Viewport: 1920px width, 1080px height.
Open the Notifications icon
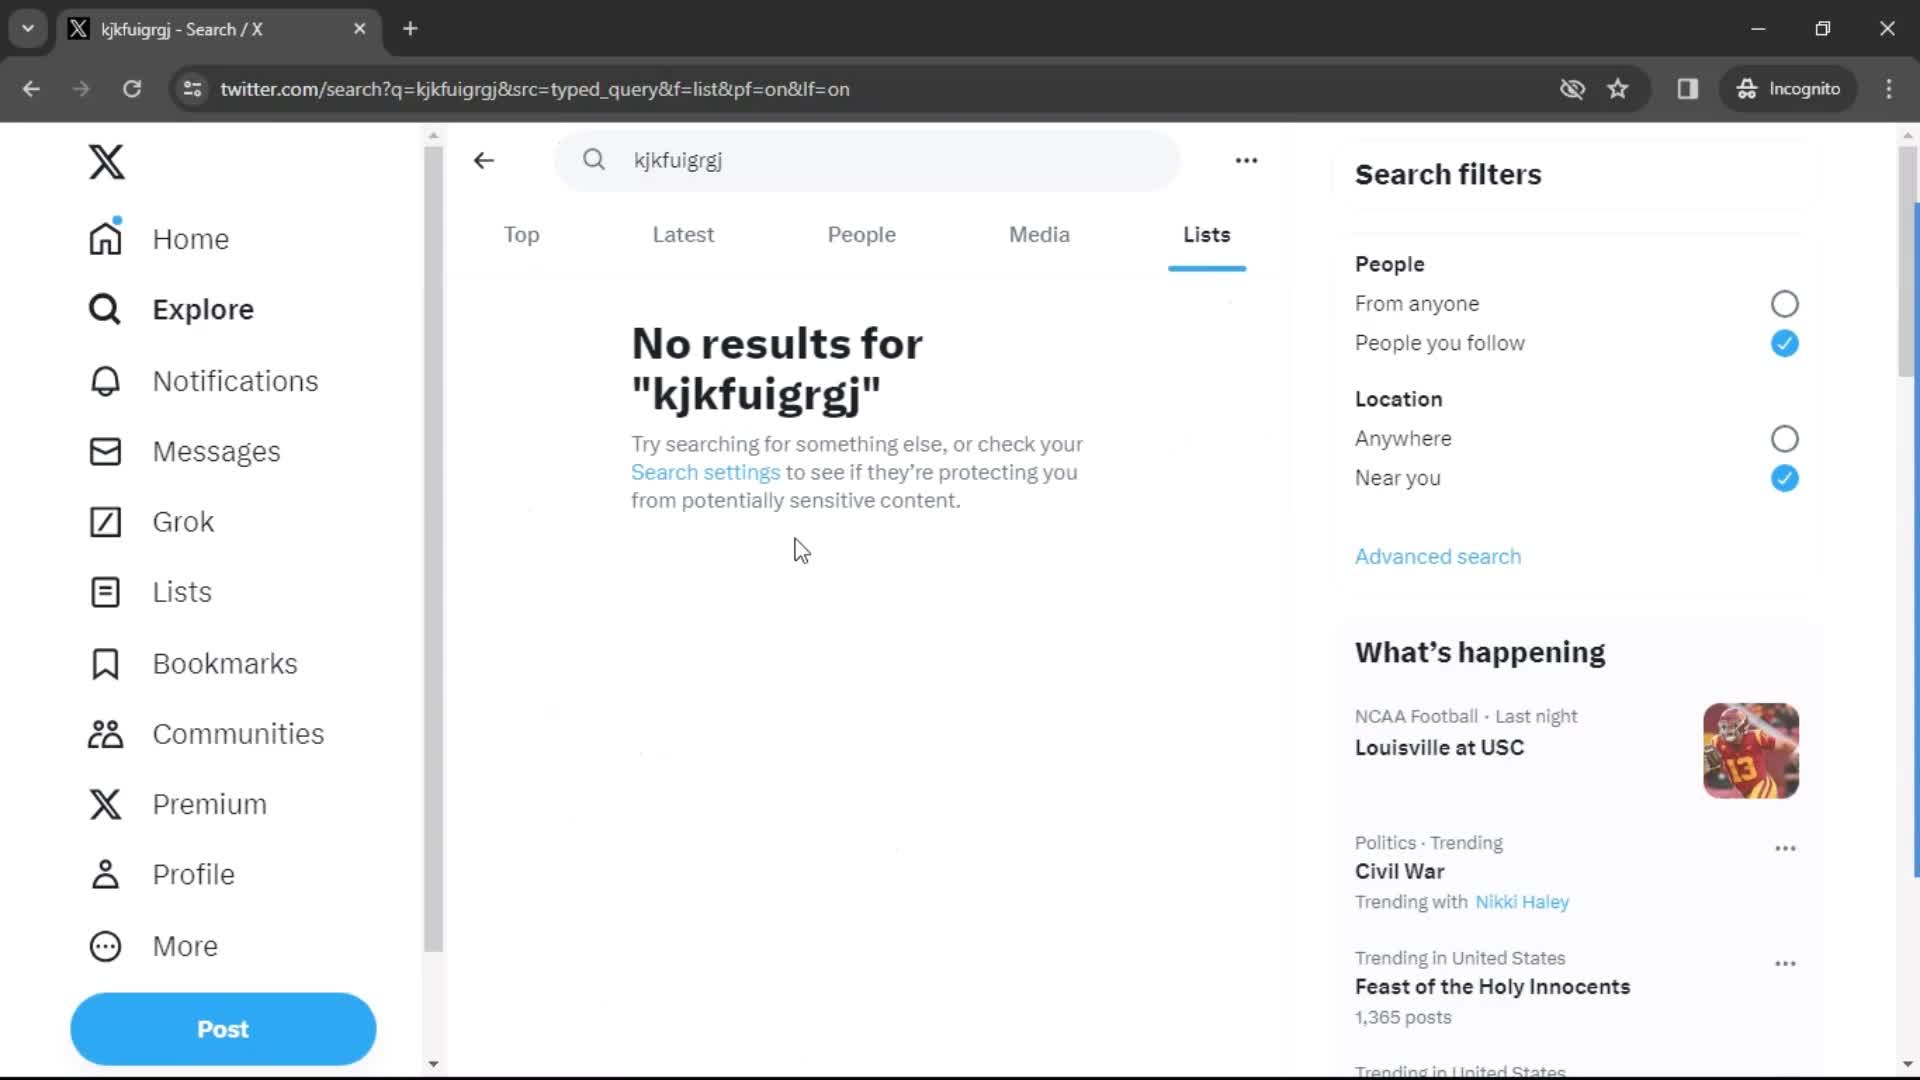104,381
